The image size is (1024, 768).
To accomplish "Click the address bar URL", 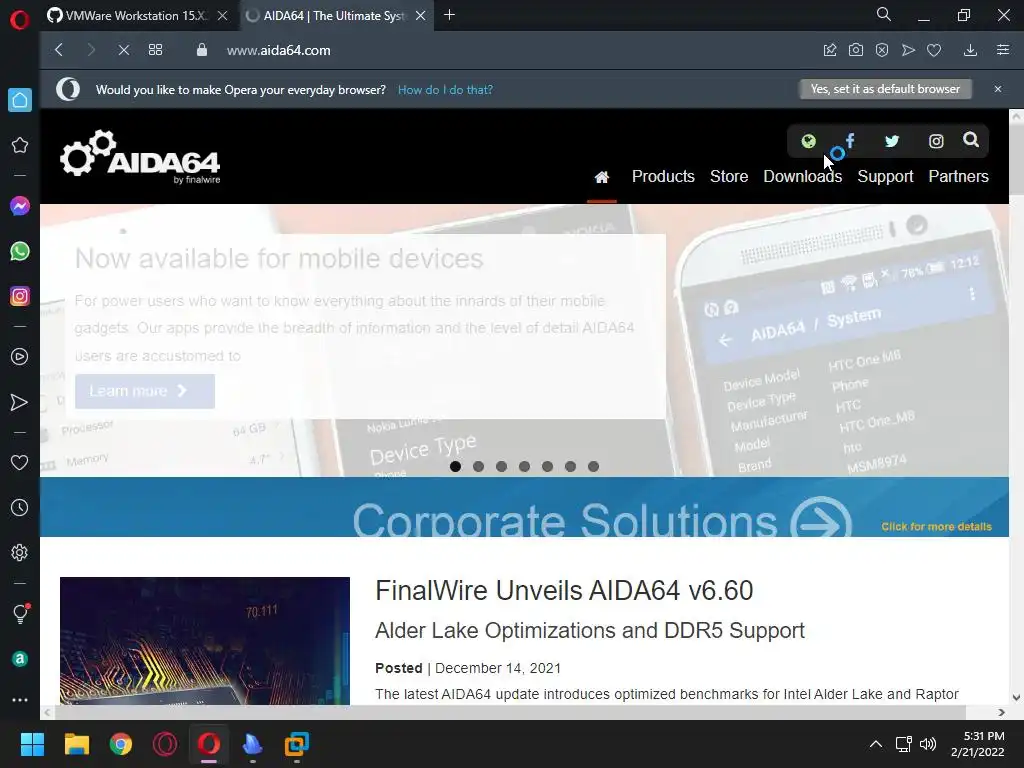I will pyautogui.click(x=279, y=50).
